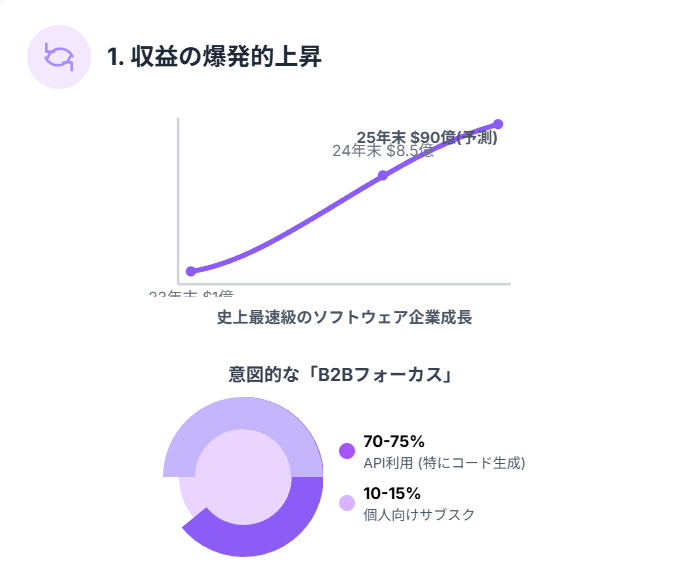Click the partially hidden "23年末 $1億" label
This screenshot has width=687, height=577.
[x=191, y=294]
